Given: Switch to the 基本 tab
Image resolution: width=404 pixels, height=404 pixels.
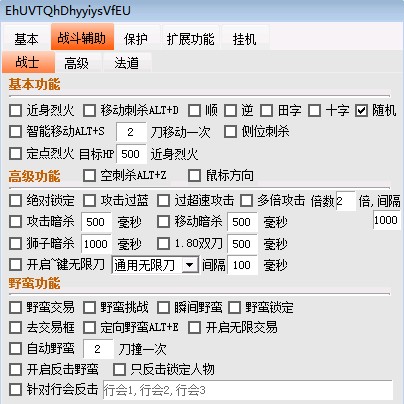Looking at the screenshot, I should 26,39.
